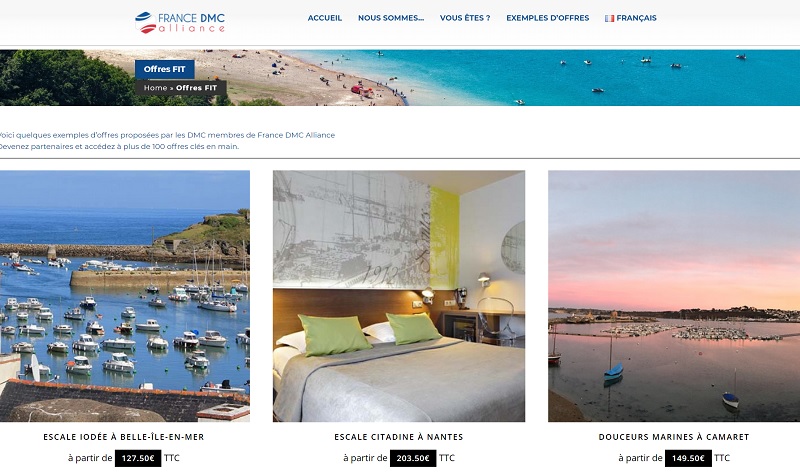Open the Accueil menu item
This screenshot has width=800, height=476.
324,18
